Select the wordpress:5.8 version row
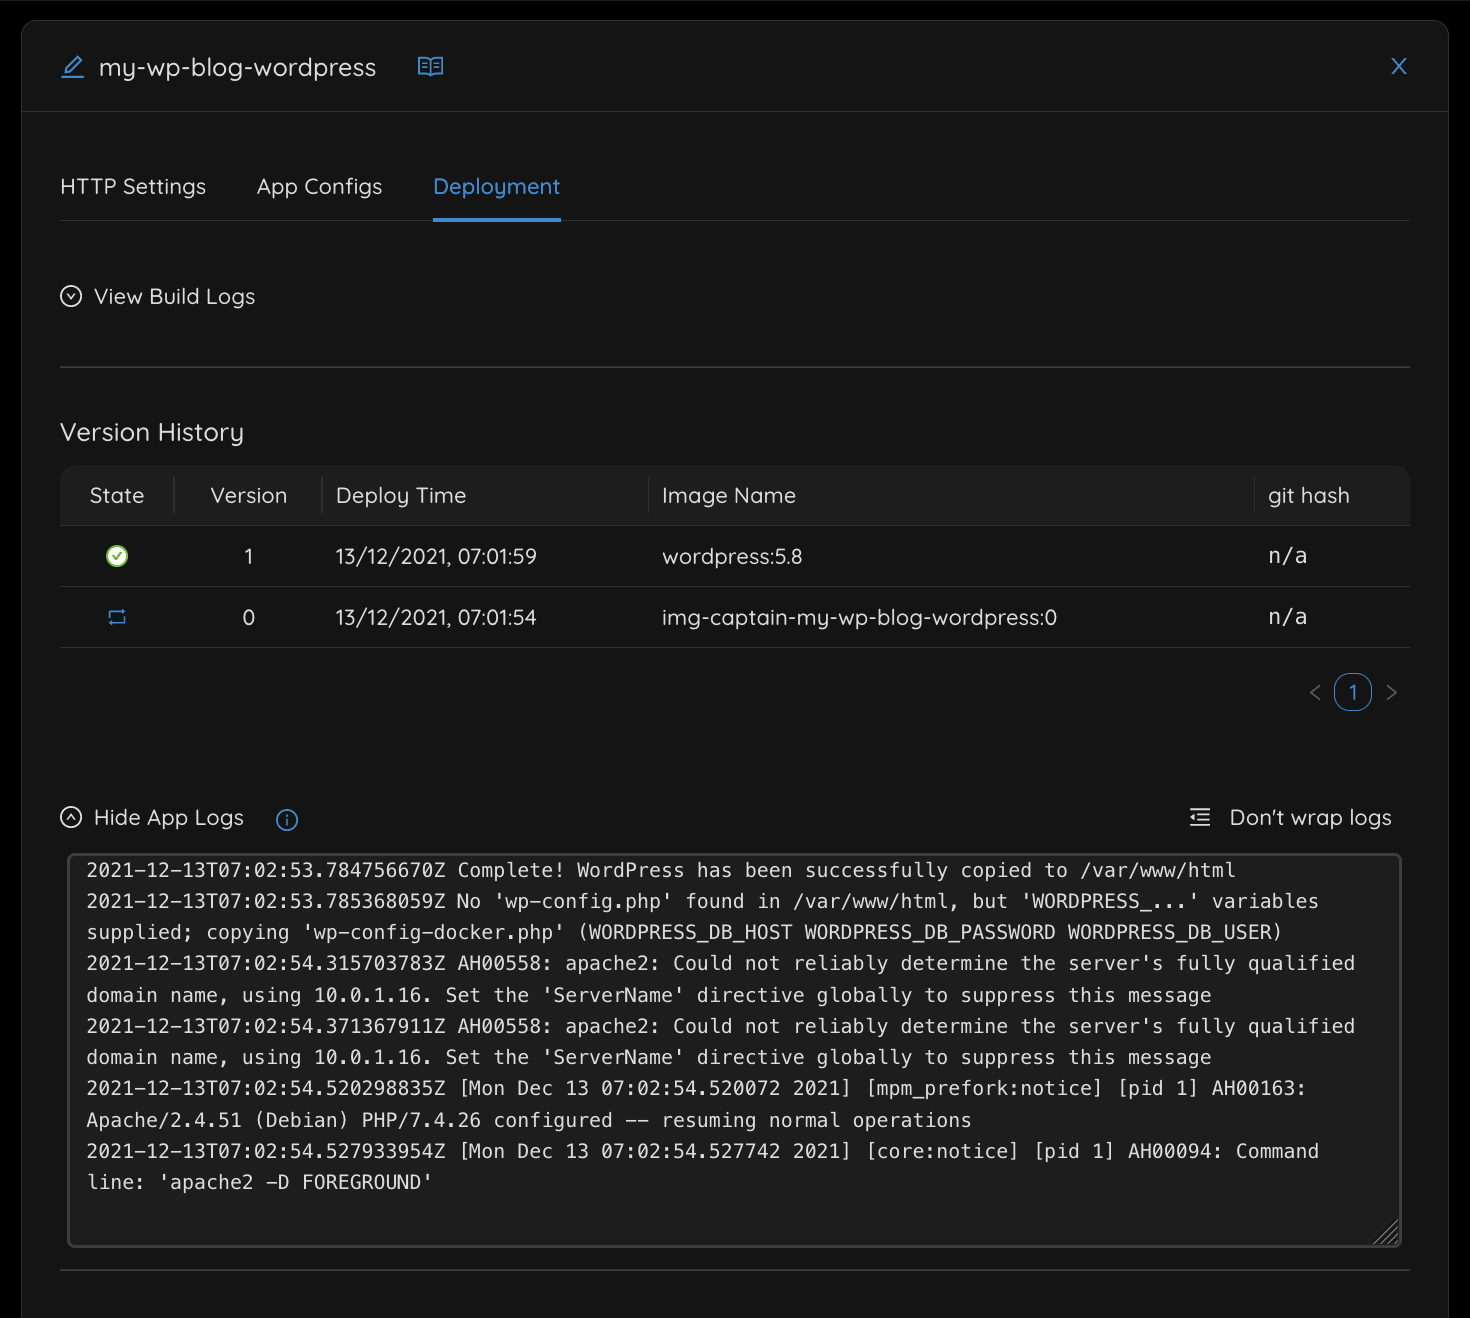The width and height of the screenshot is (1470, 1318). click(732, 556)
